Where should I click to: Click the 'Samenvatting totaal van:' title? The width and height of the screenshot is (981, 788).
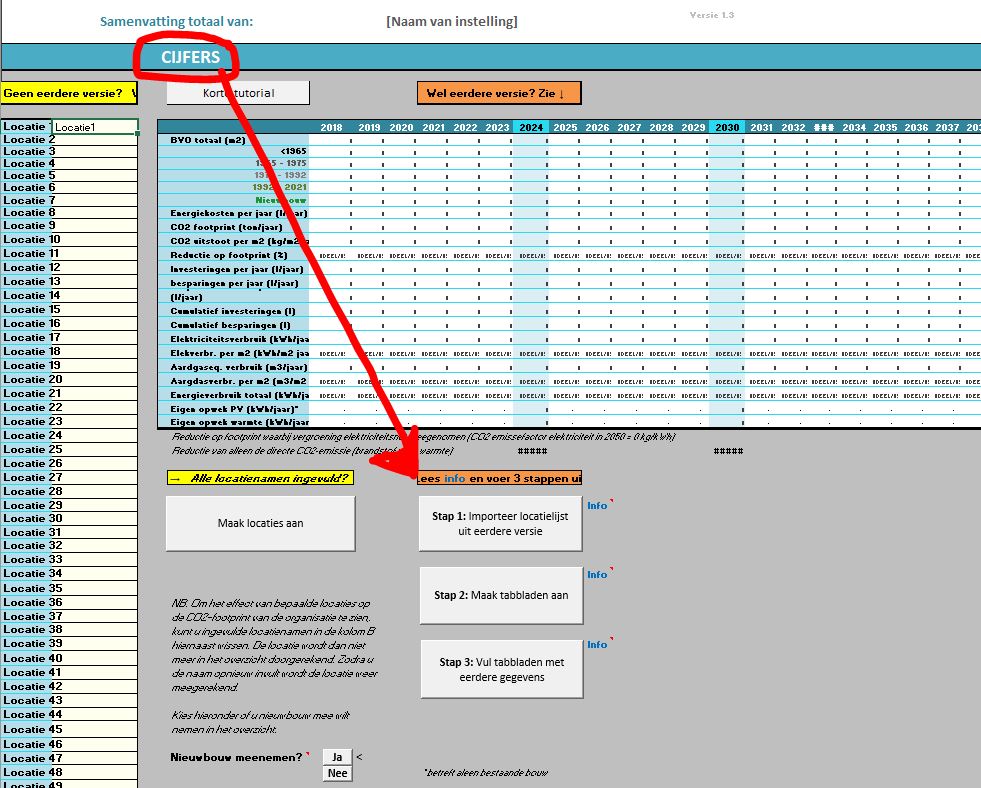(176, 21)
